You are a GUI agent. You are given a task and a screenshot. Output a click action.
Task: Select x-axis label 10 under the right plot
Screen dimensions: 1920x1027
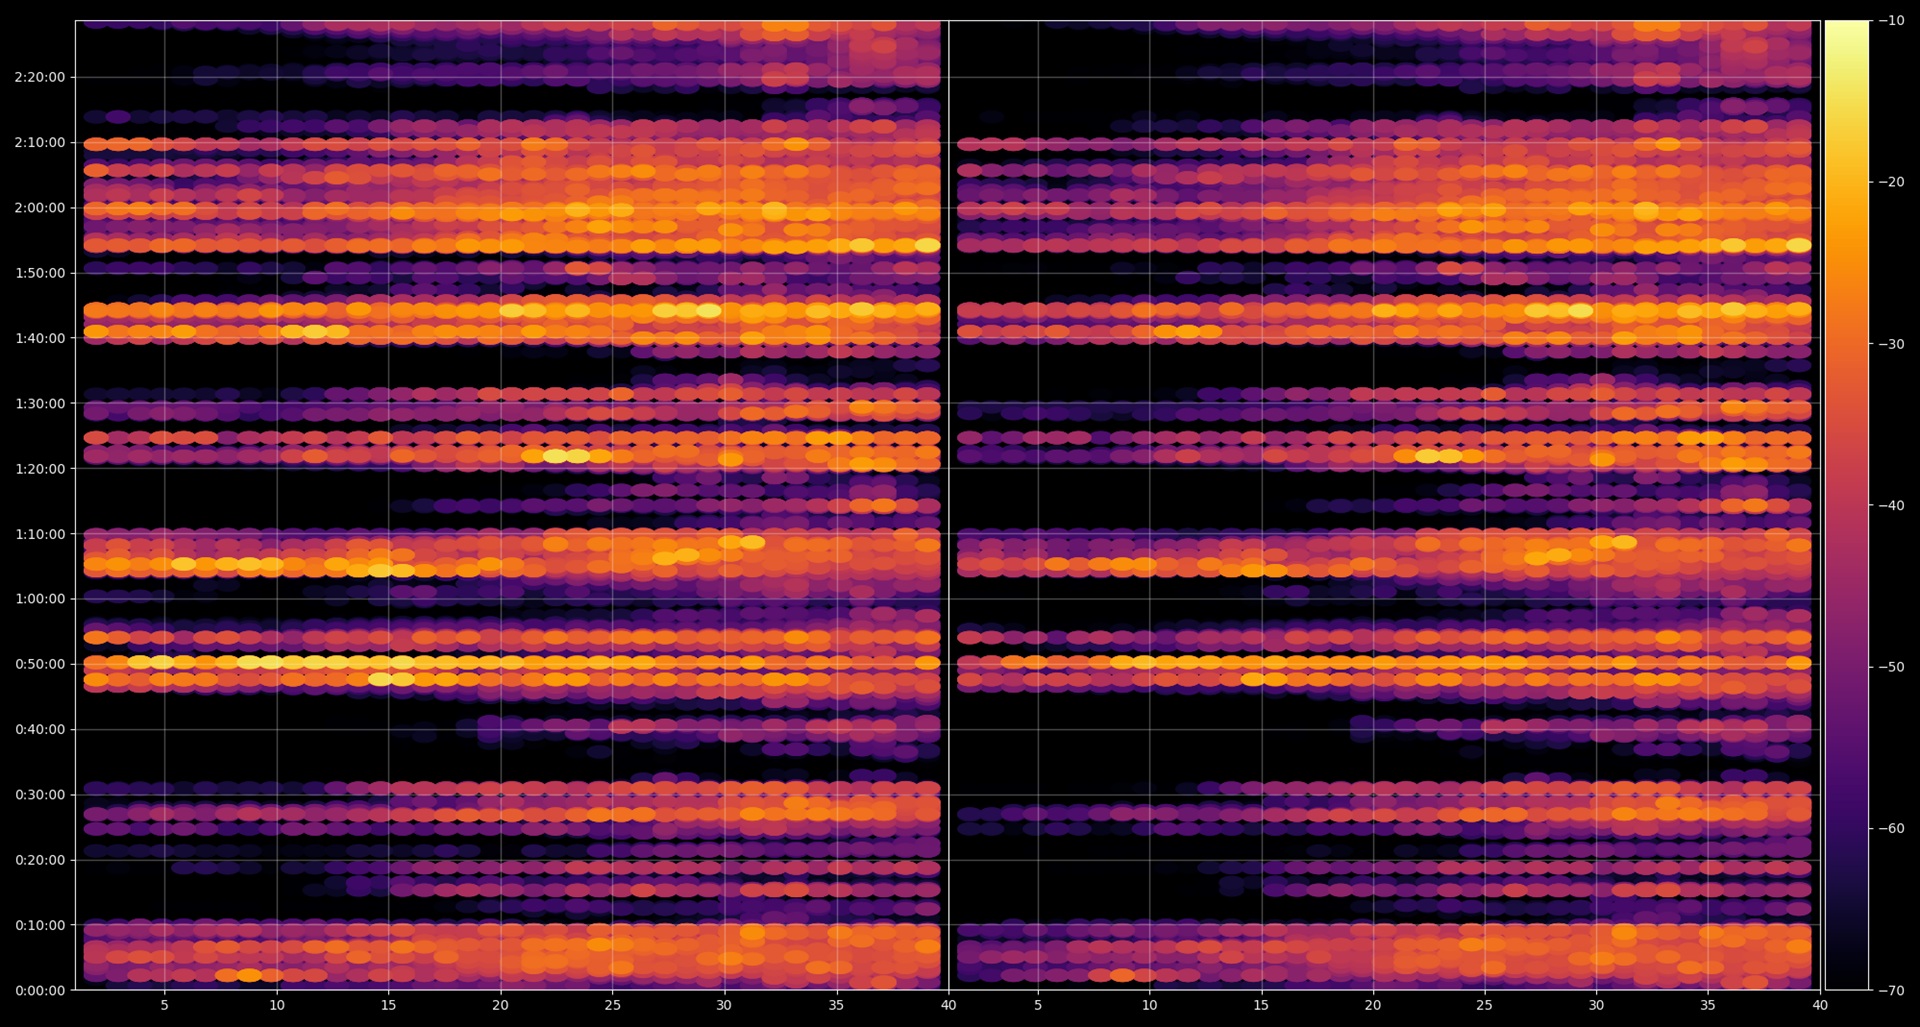coord(1150,1005)
